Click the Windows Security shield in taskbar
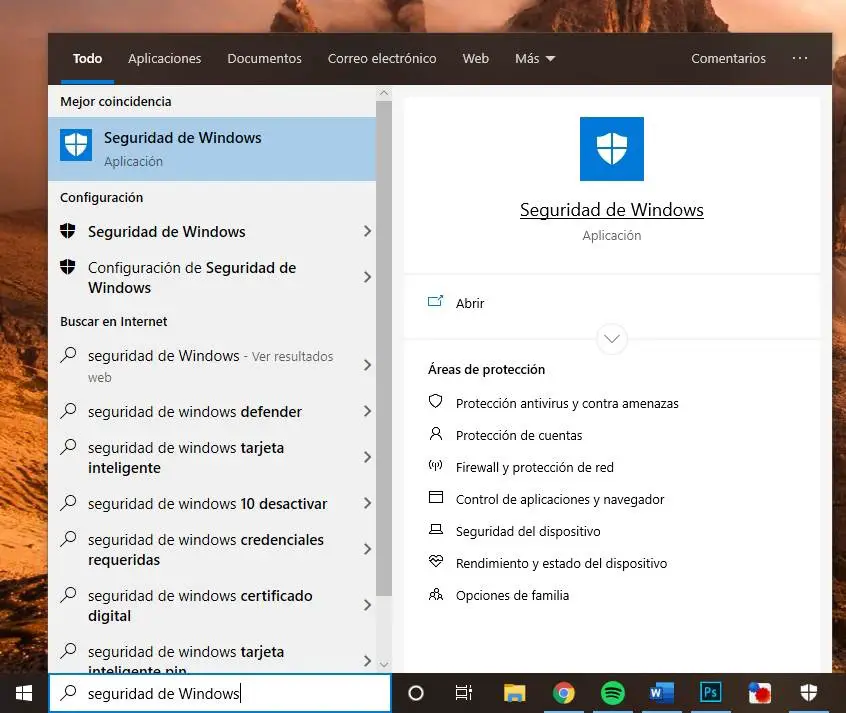The height and width of the screenshot is (713, 846). (808, 692)
